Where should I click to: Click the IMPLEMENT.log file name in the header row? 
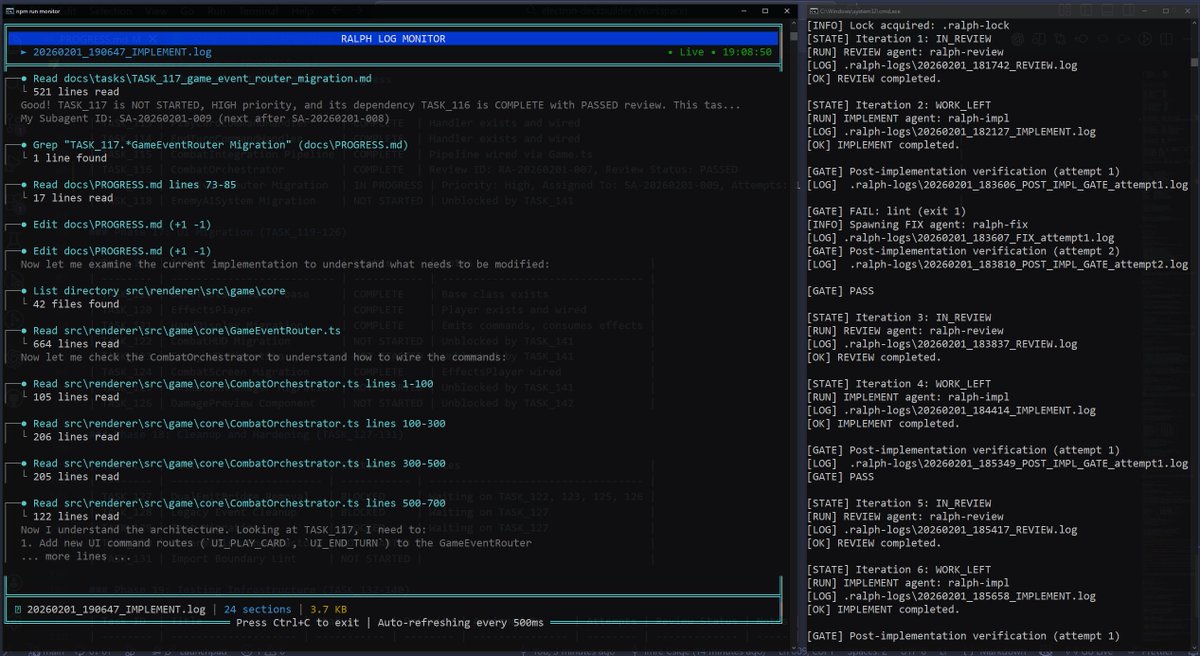122,51
